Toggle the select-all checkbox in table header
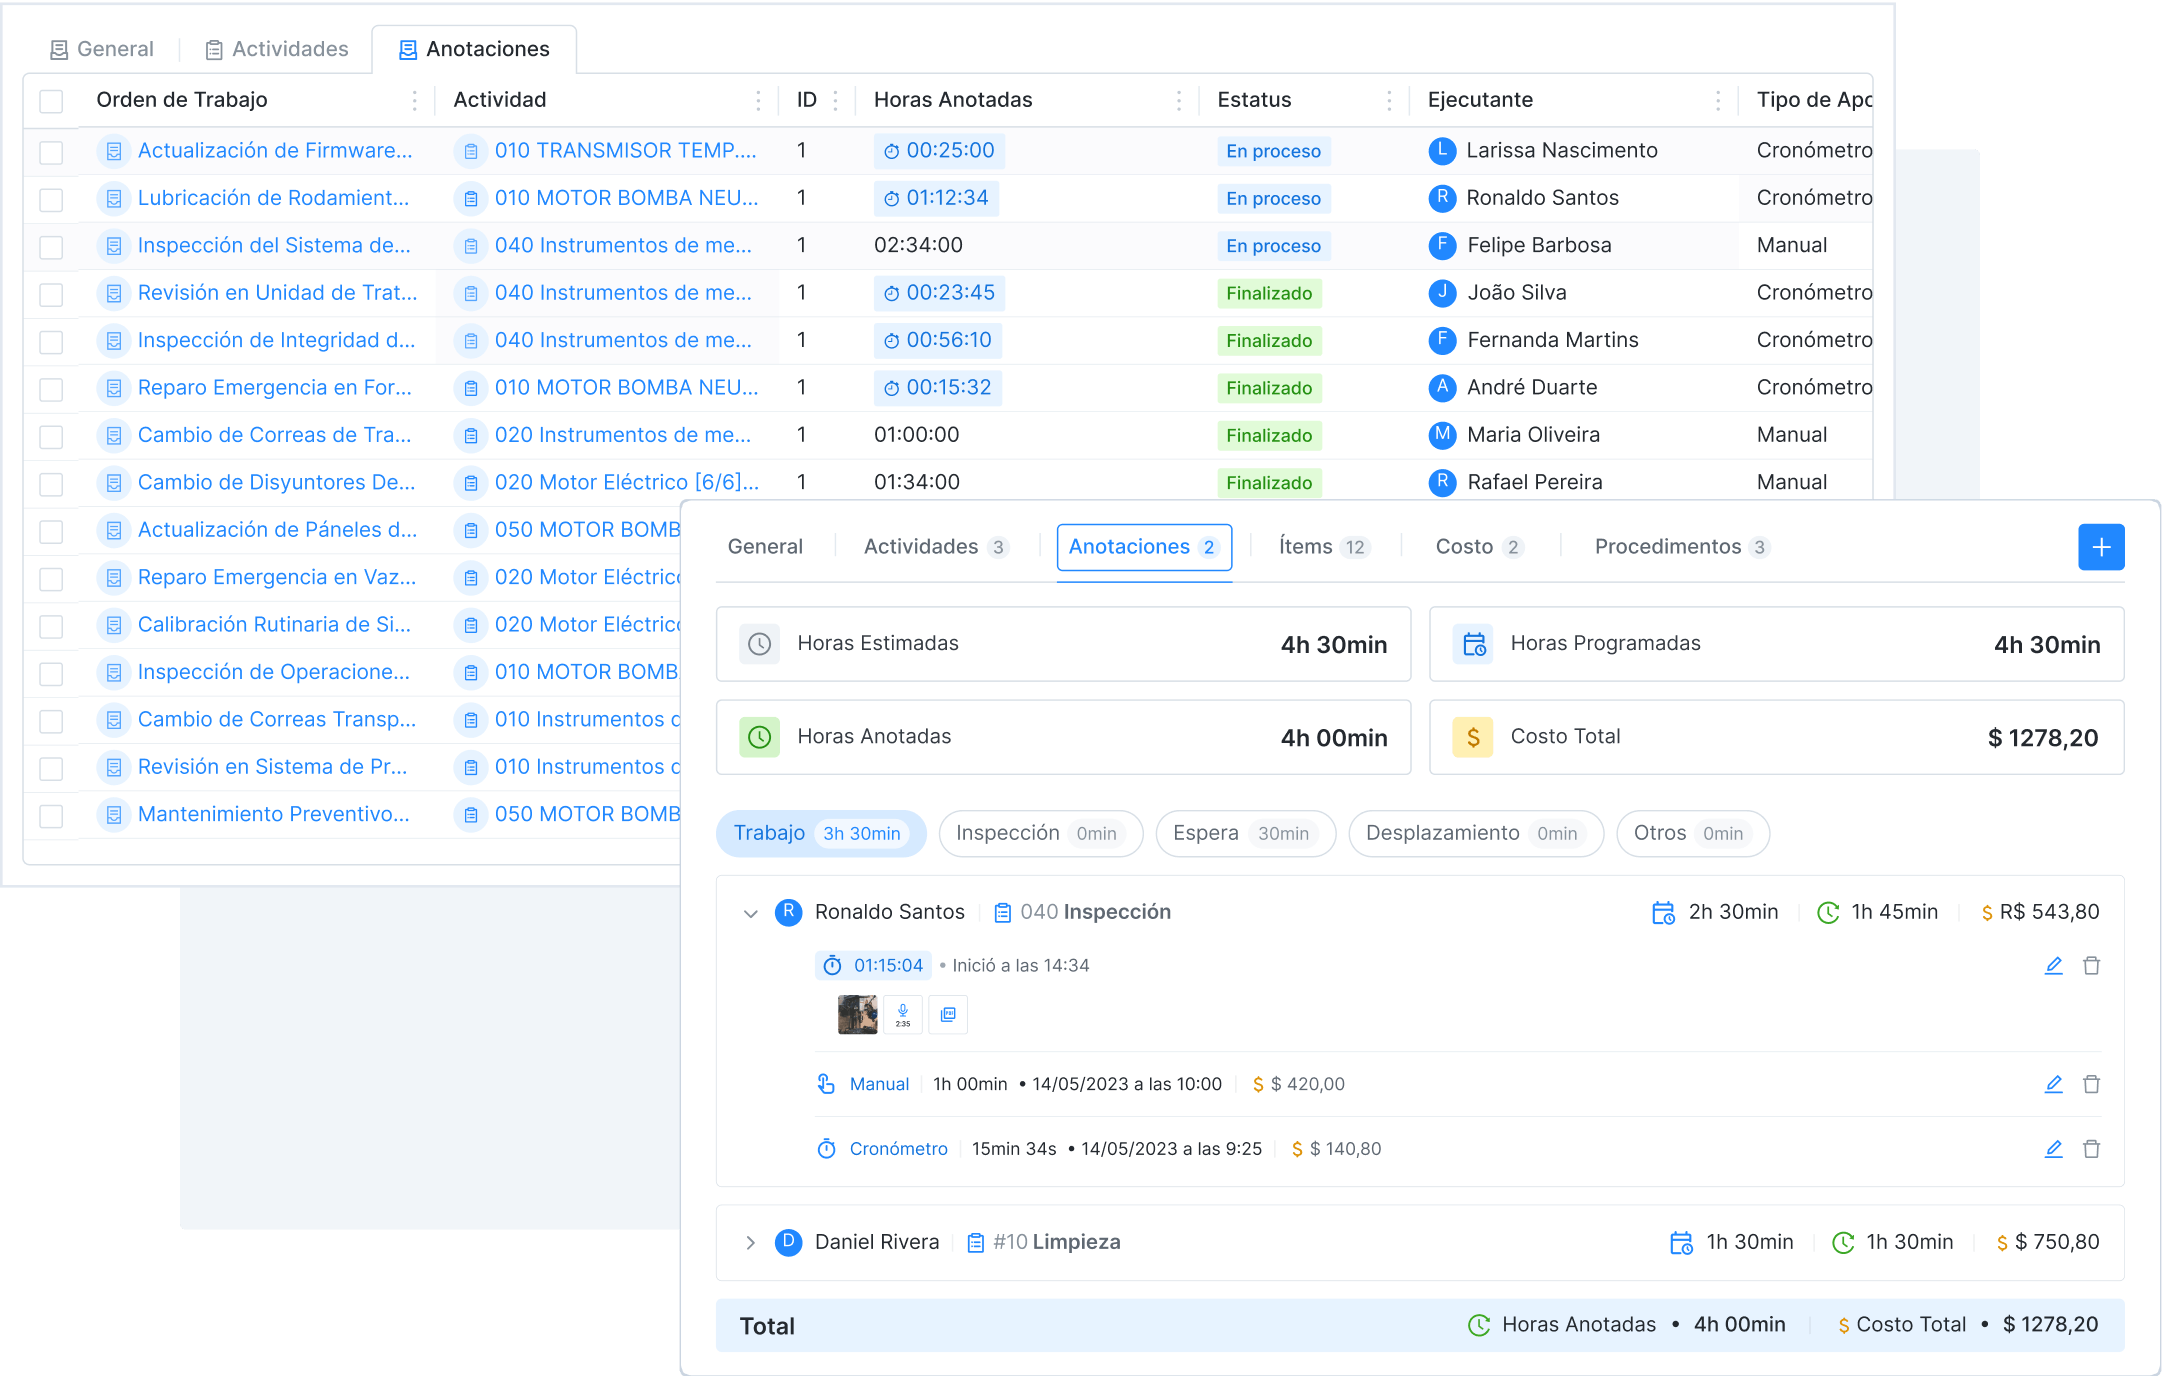Image resolution: width=2162 pixels, height=1376 pixels. click(51, 99)
